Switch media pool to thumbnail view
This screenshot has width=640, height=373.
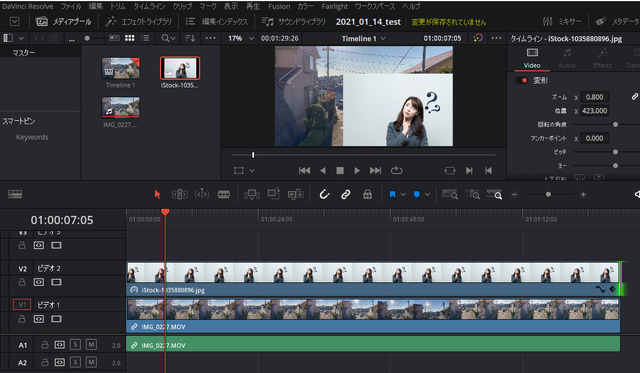(130, 38)
